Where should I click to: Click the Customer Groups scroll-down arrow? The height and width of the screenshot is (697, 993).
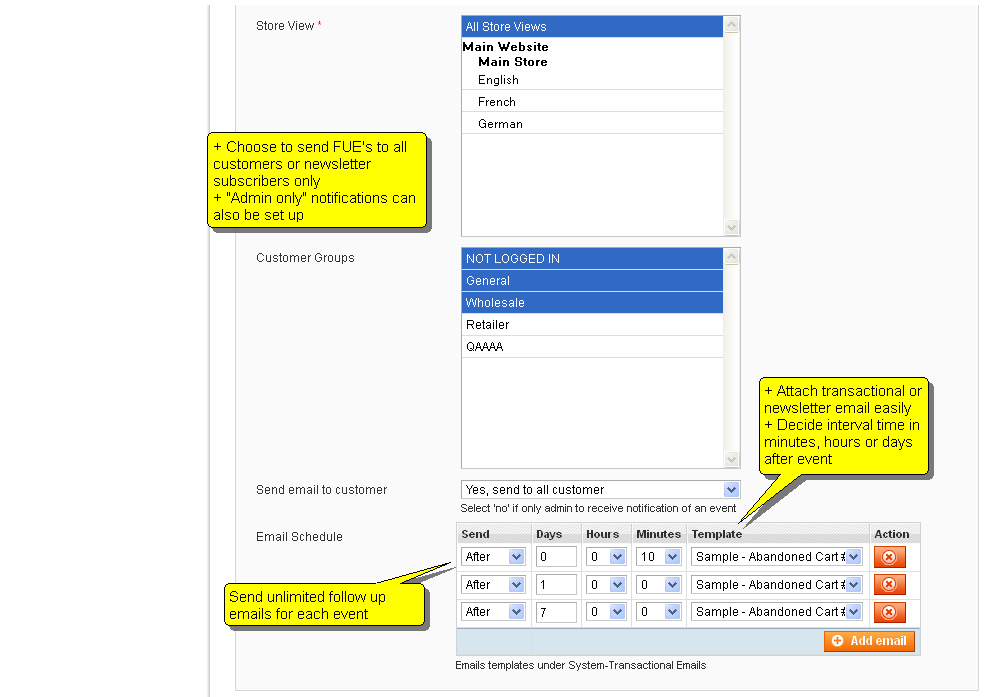tap(731, 459)
